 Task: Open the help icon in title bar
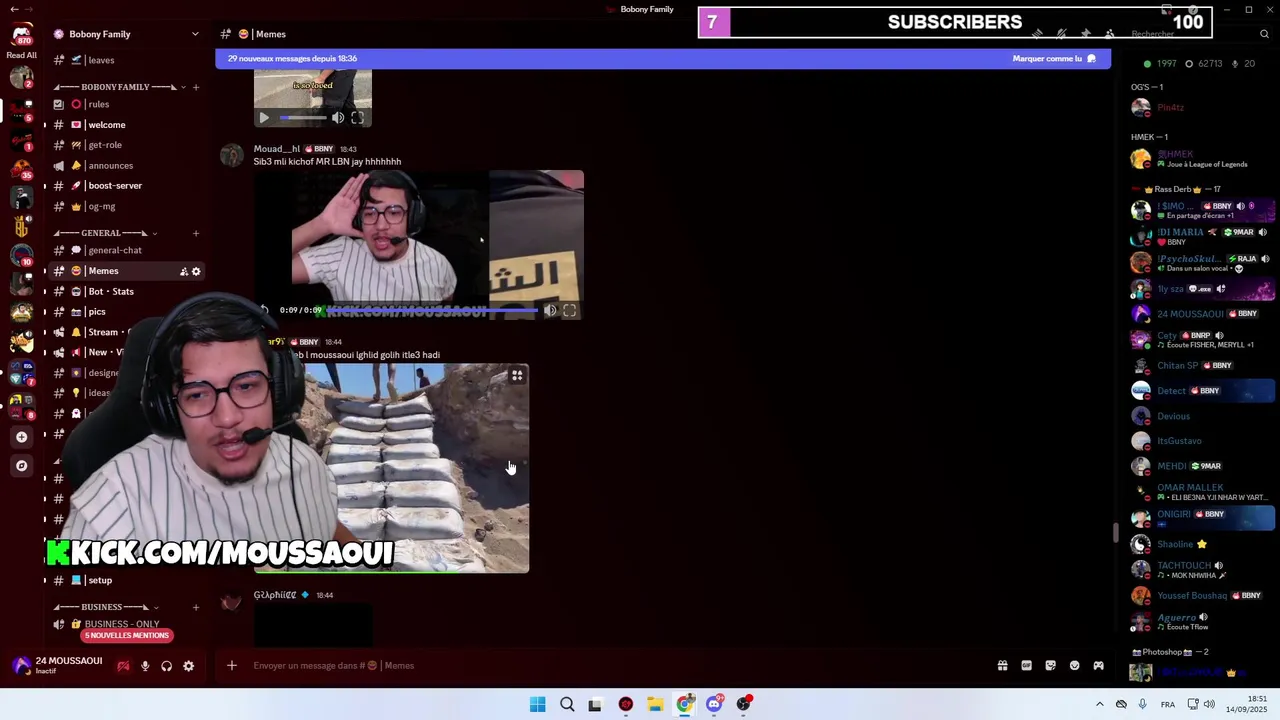click(x=1192, y=10)
